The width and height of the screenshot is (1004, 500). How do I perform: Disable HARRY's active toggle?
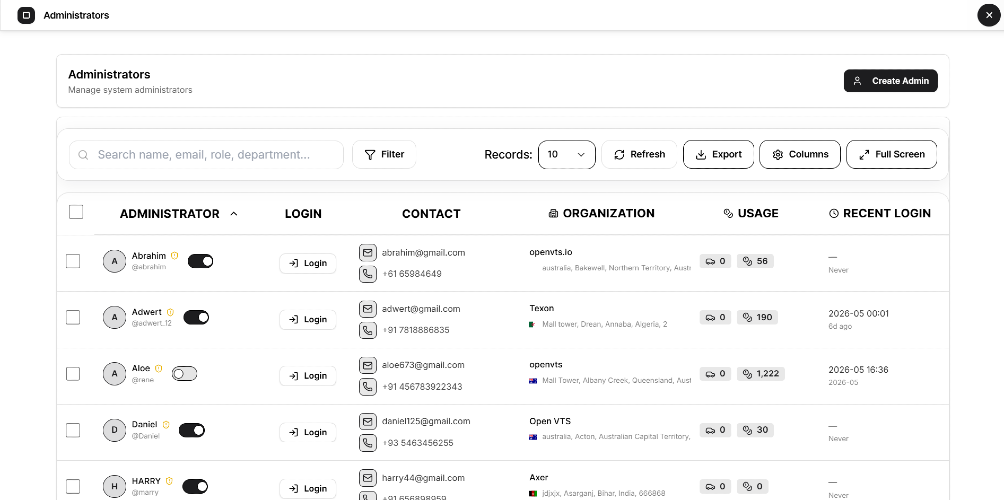tap(195, 487)
